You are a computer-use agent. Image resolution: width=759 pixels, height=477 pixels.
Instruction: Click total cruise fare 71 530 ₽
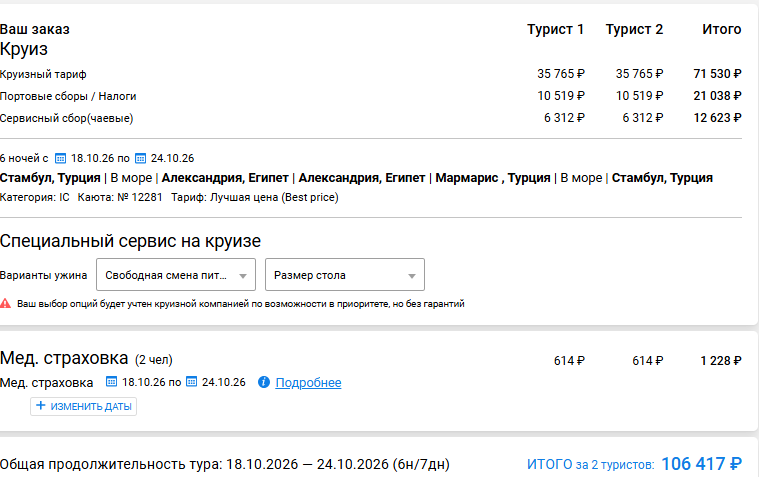(717, 74)
